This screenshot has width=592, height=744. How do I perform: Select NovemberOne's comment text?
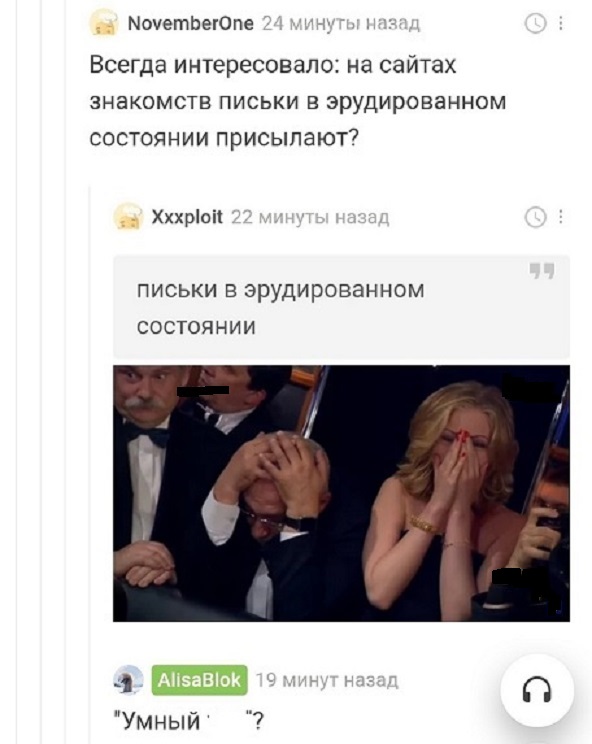(298, 101)
